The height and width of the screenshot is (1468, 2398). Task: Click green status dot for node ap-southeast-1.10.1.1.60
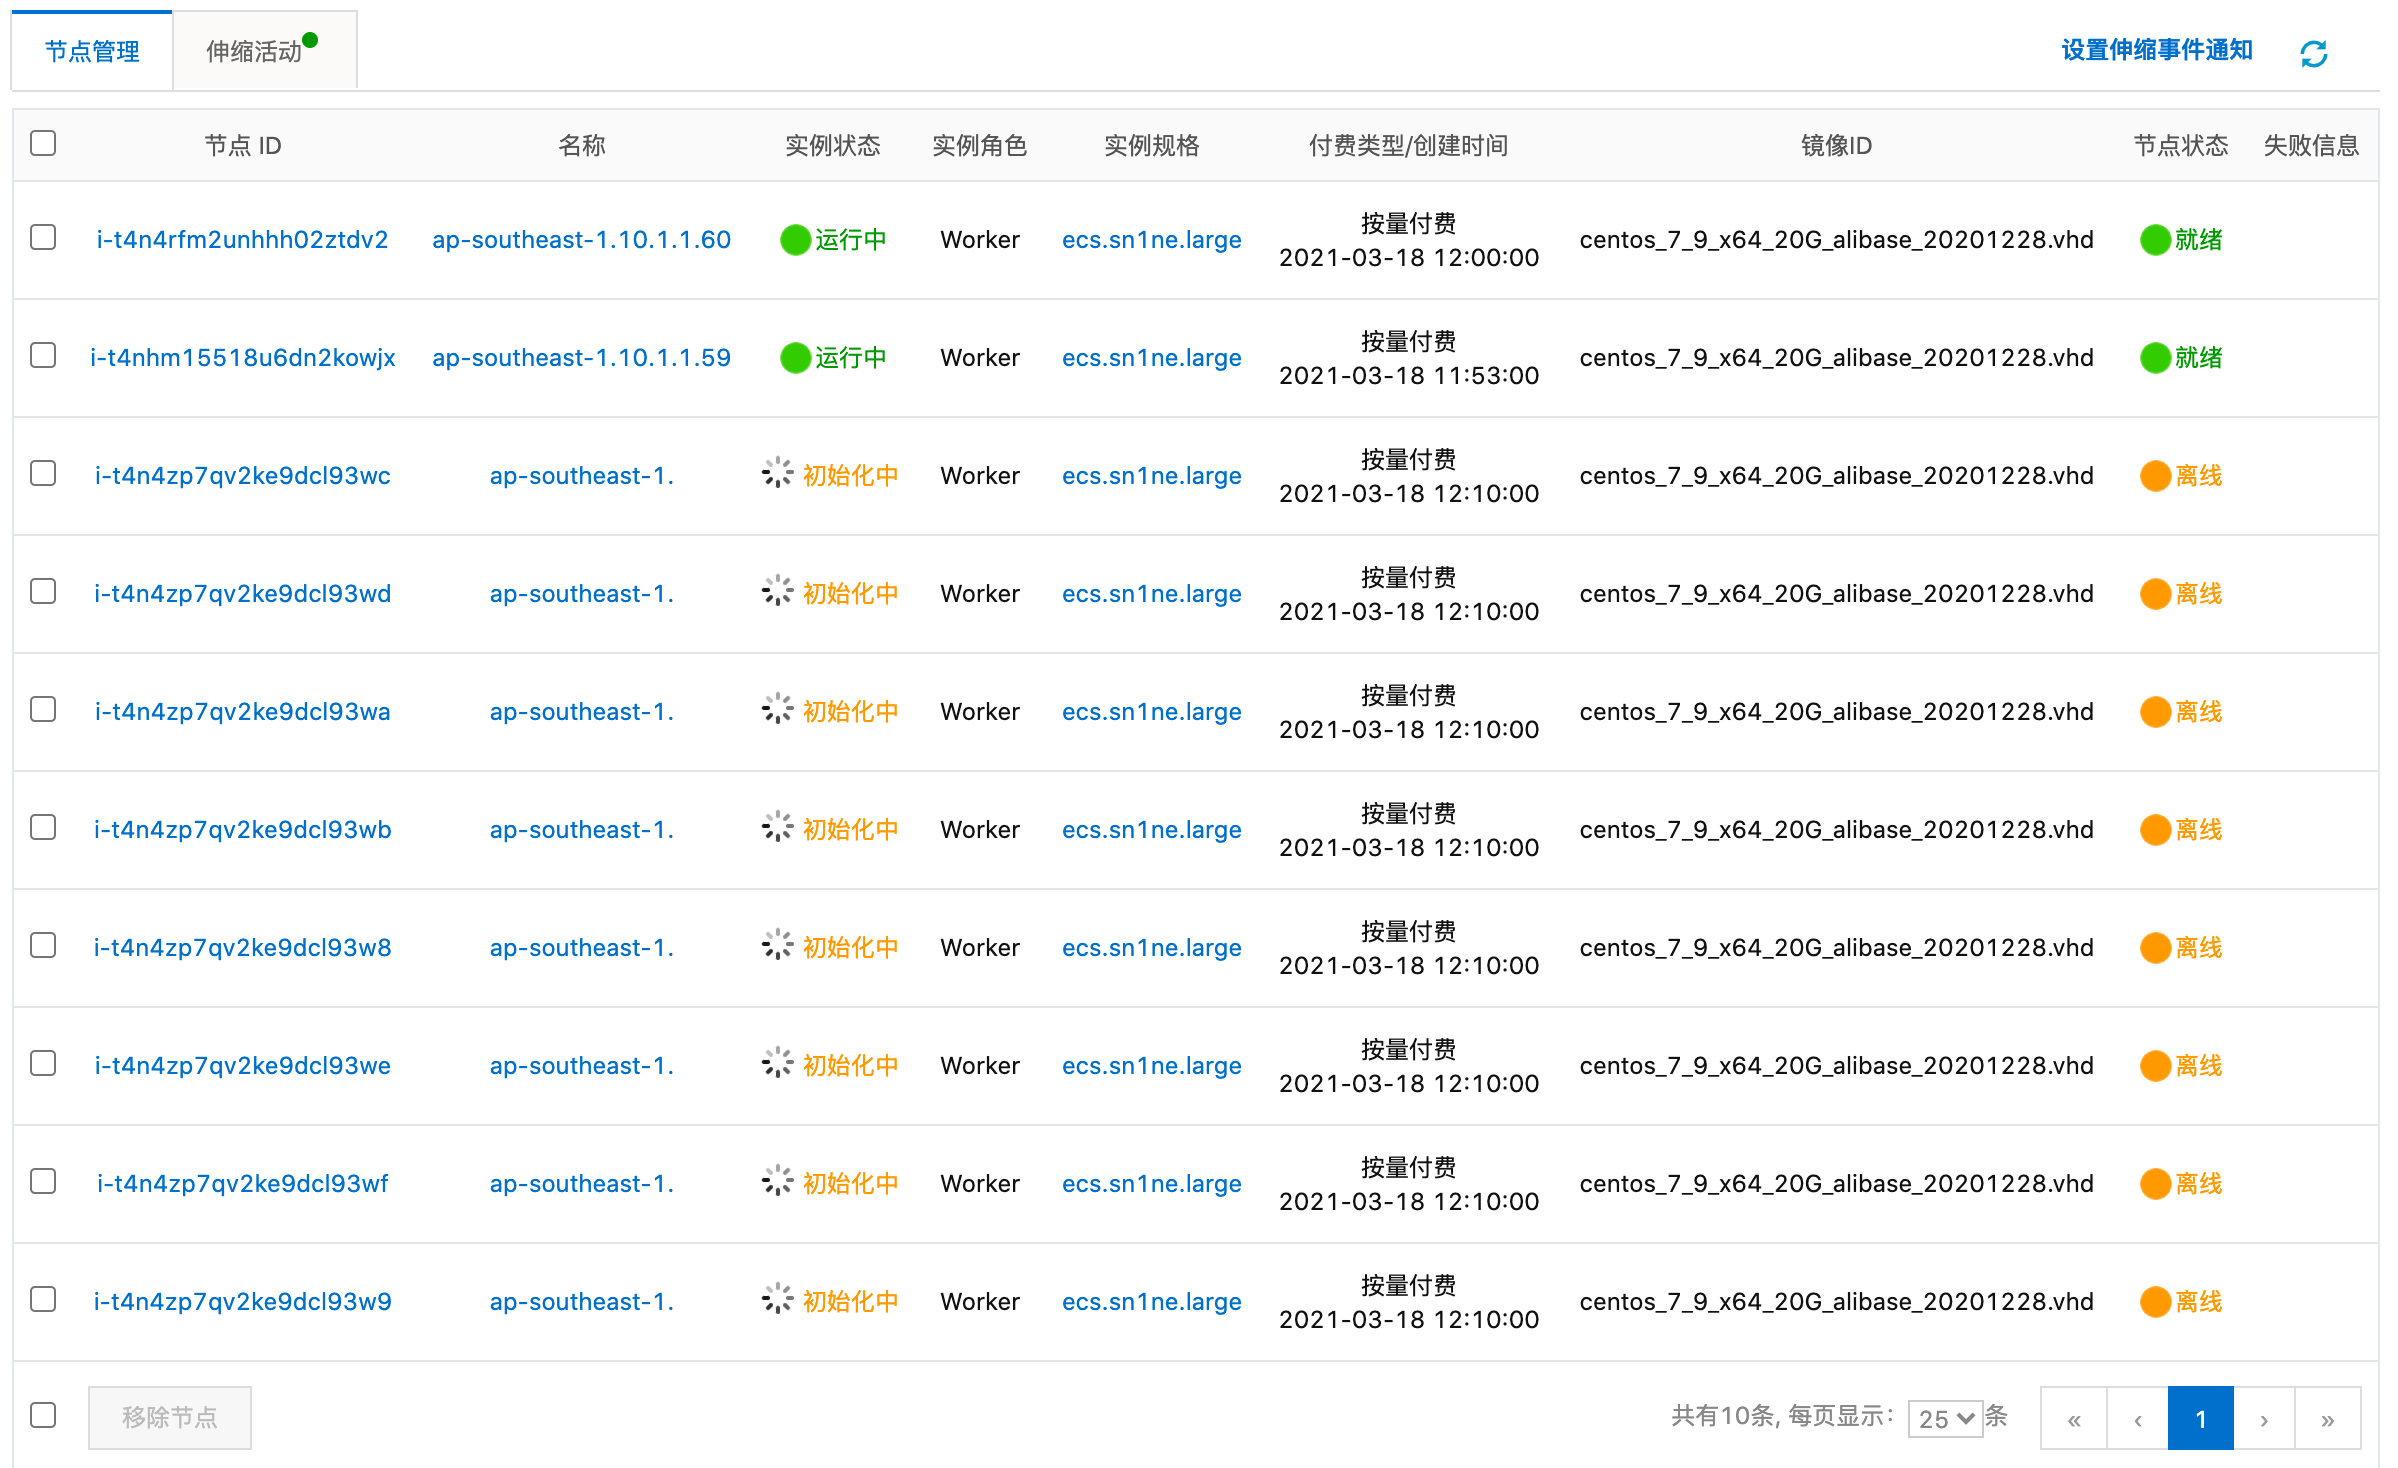pos(795,240)
